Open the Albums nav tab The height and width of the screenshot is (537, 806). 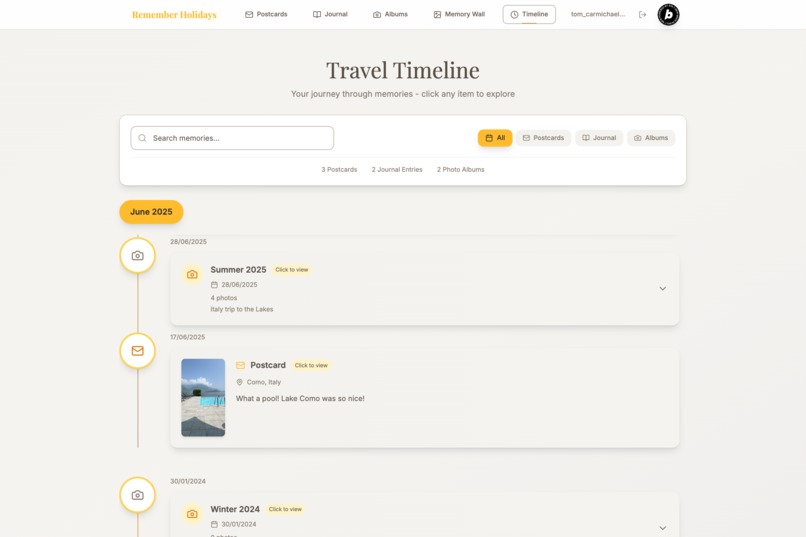tap(390, 14)
